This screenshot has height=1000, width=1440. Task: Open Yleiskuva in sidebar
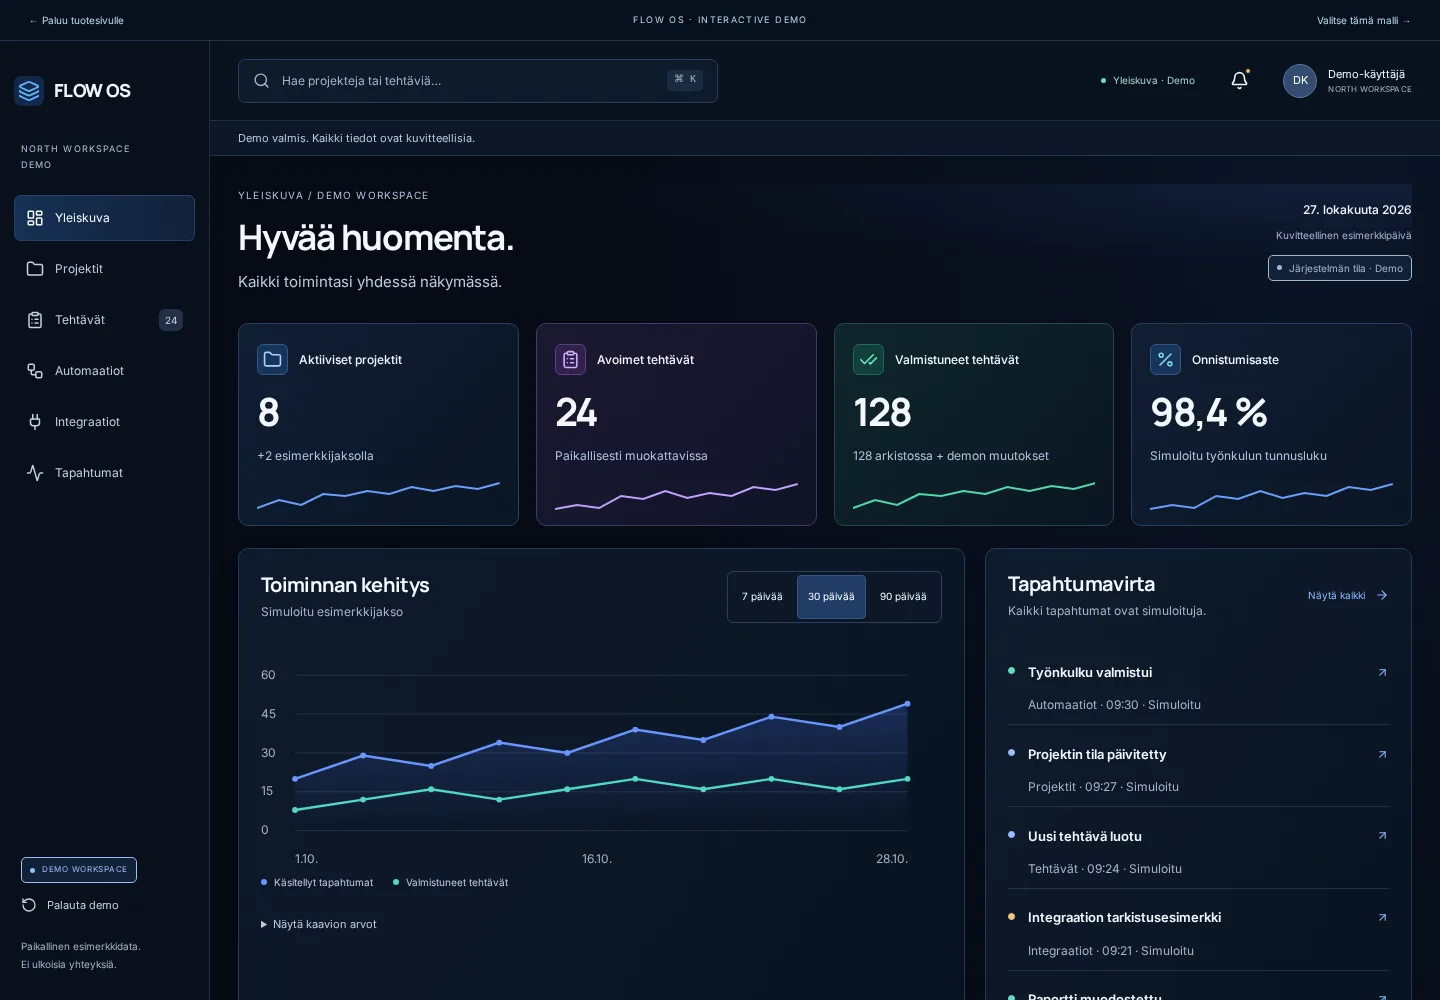point(104,218)
